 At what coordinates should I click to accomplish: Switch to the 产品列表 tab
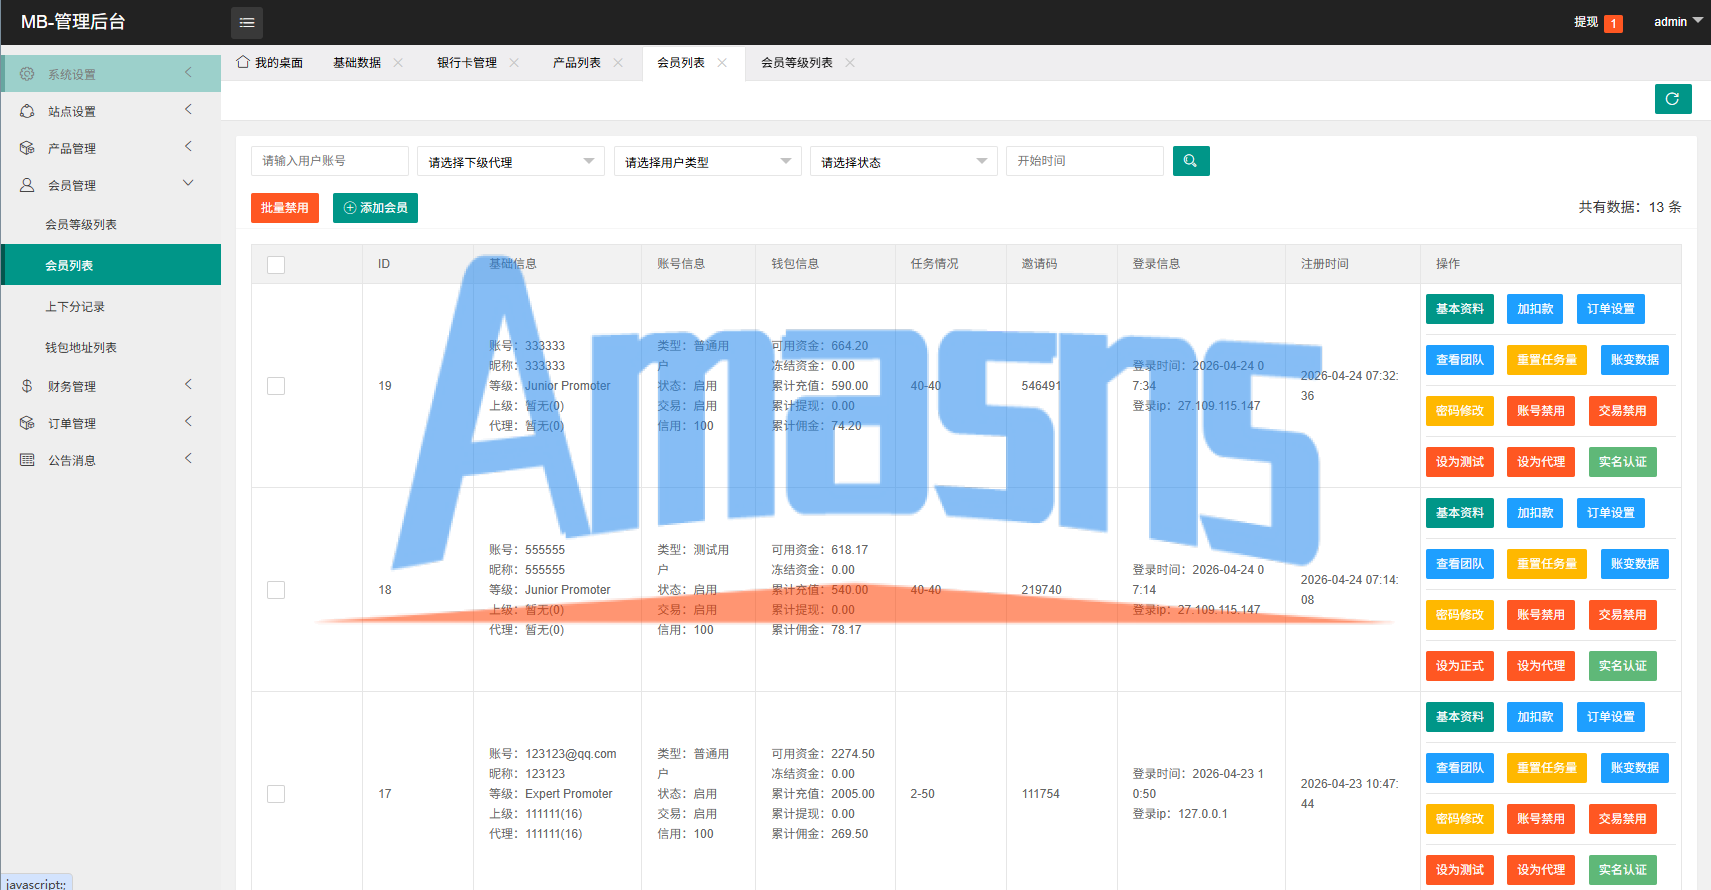[577, 63]
